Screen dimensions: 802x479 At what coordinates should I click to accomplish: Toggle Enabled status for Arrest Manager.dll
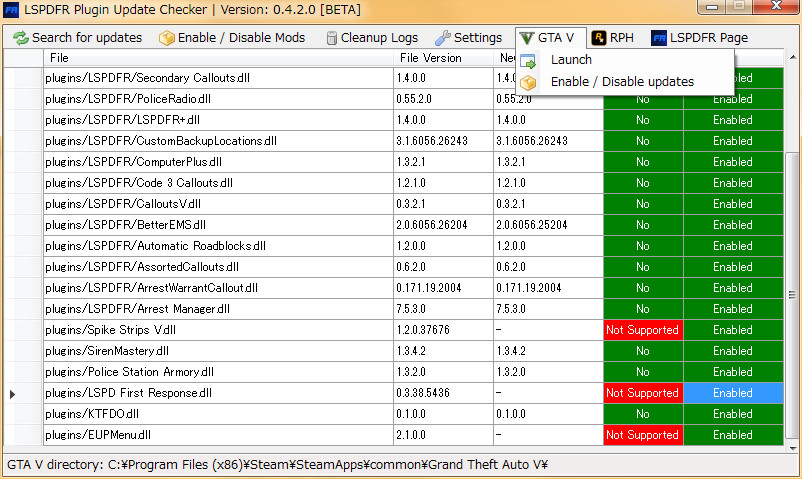pyautogui.click(x=733, y=309)
